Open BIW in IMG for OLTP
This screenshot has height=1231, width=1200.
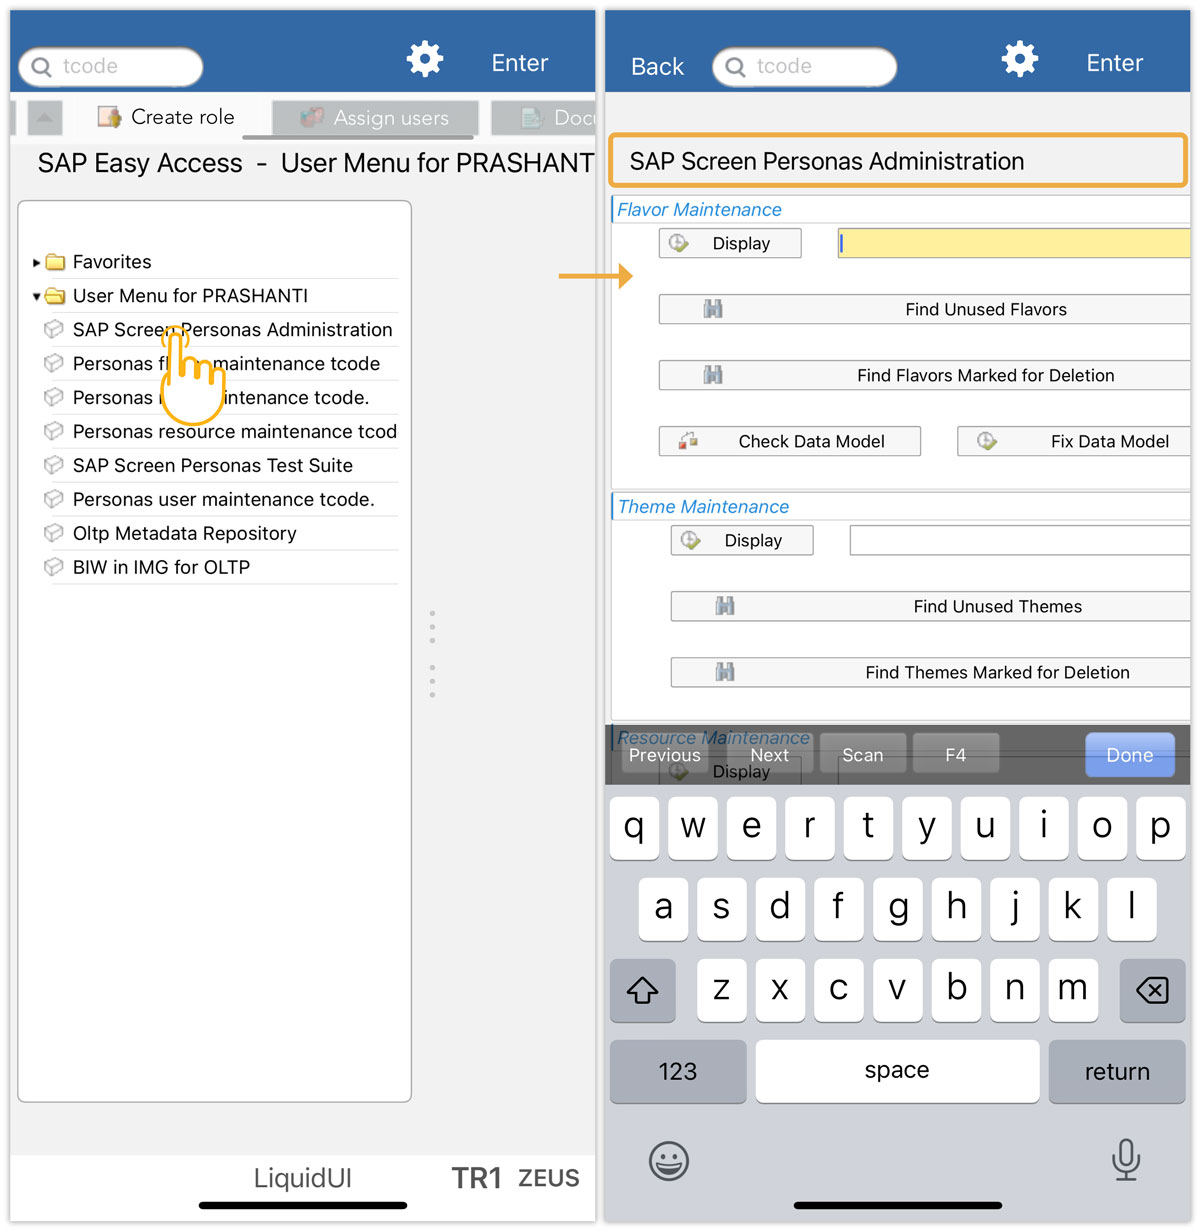(x=161, y=568)
